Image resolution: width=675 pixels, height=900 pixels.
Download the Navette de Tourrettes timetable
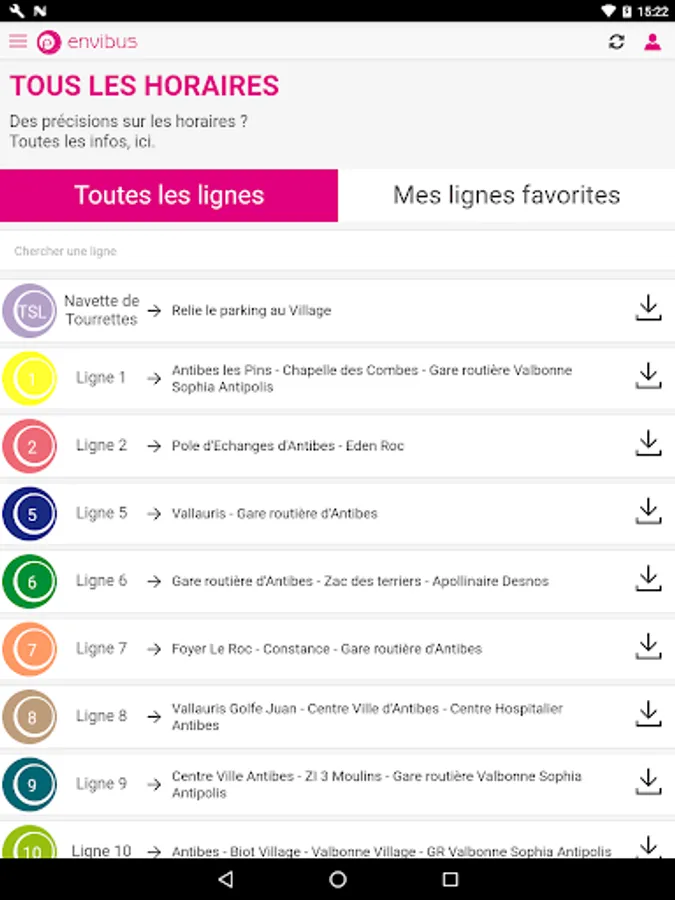click(648, 308)
